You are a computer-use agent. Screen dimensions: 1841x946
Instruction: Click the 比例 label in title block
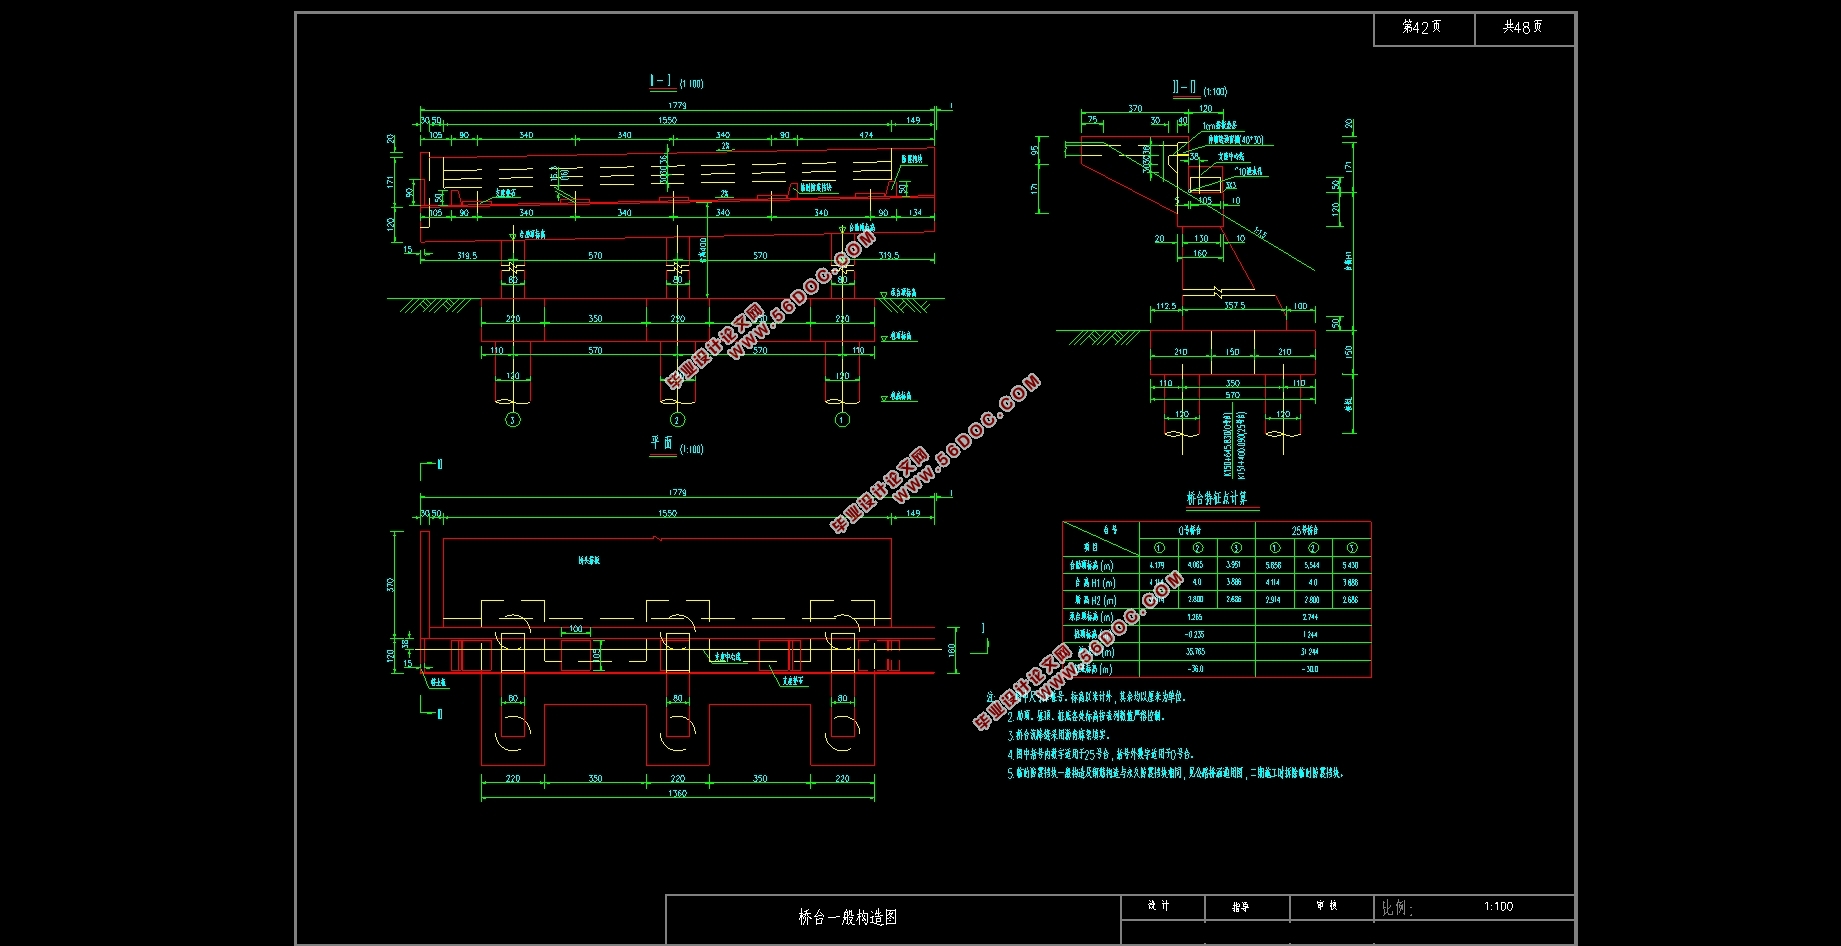coord(1397,908)
